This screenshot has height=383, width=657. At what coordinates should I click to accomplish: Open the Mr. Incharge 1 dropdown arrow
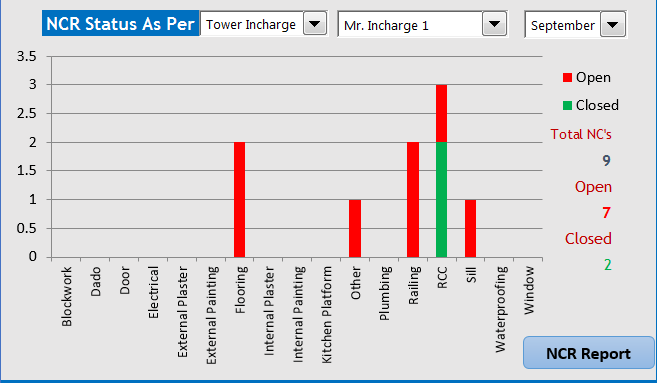(x=494, y=24)
